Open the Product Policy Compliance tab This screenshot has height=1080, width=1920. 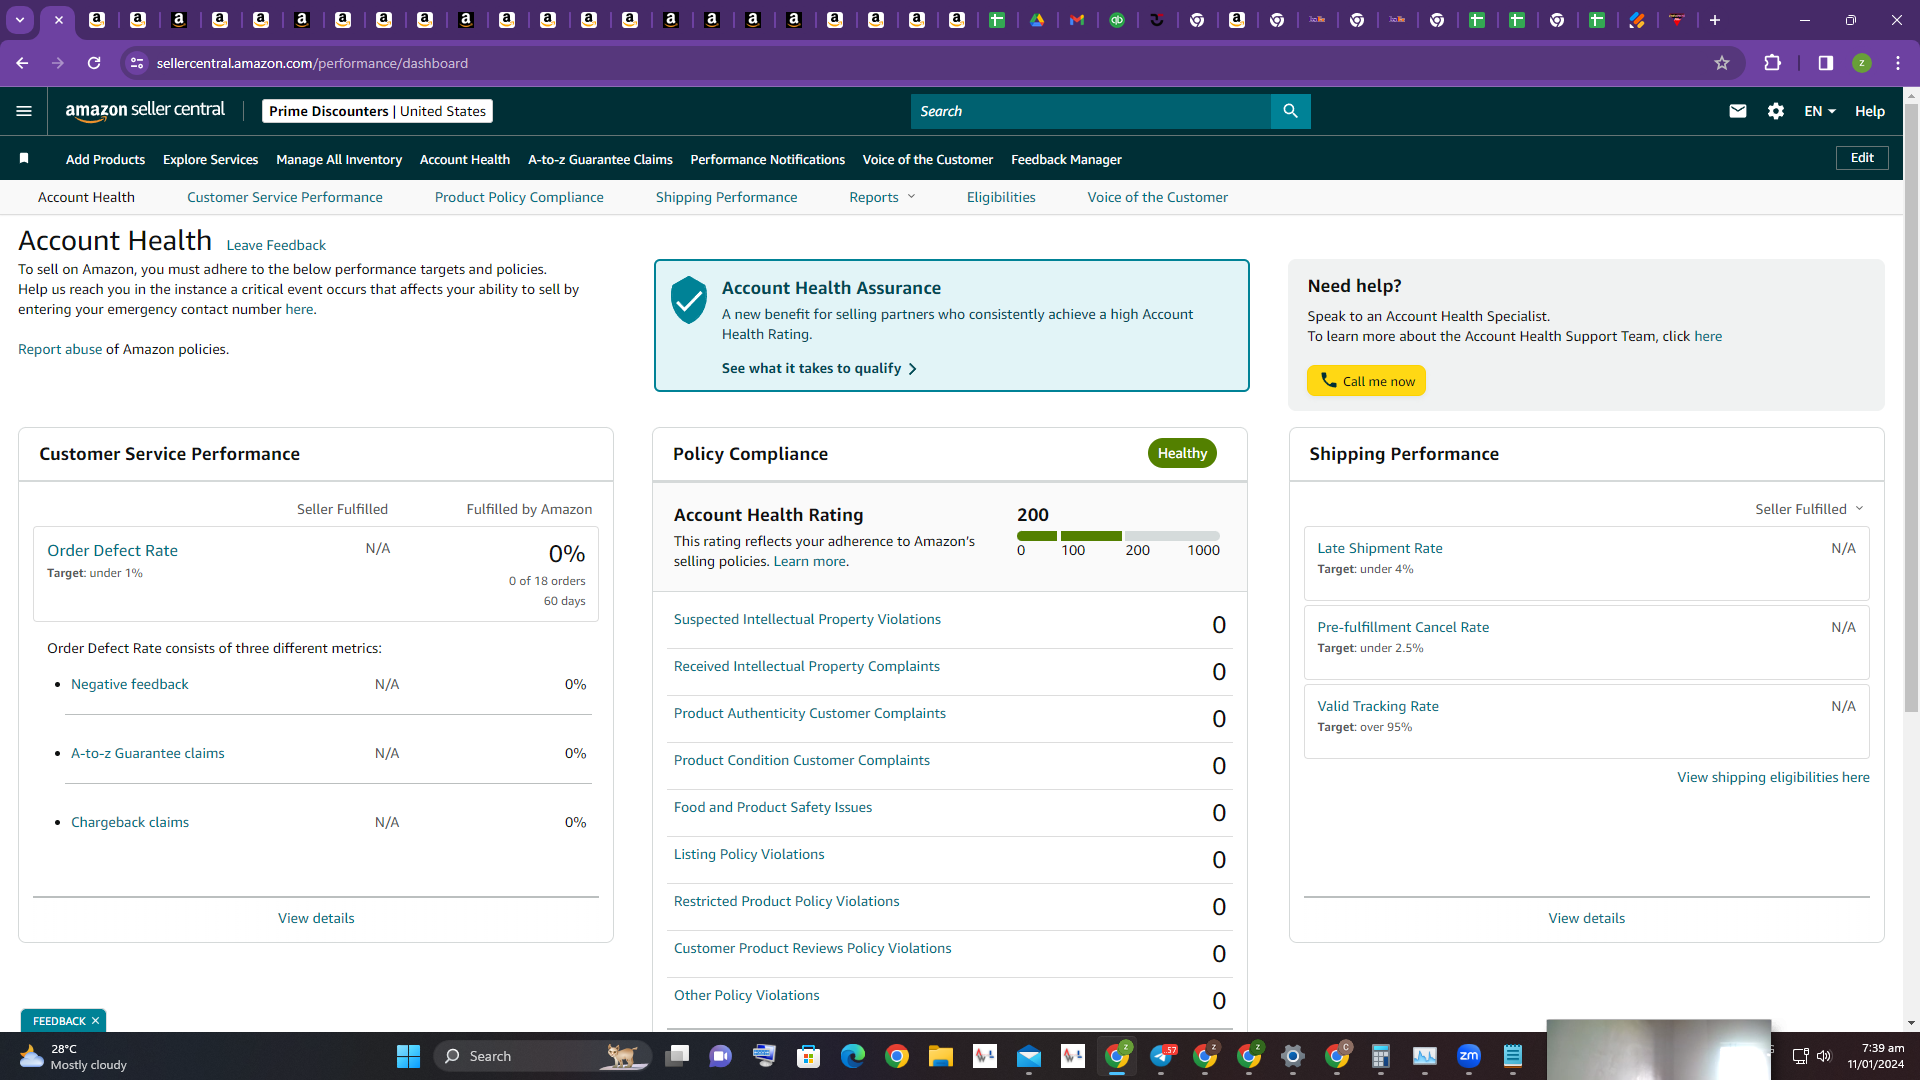(519, 197)
